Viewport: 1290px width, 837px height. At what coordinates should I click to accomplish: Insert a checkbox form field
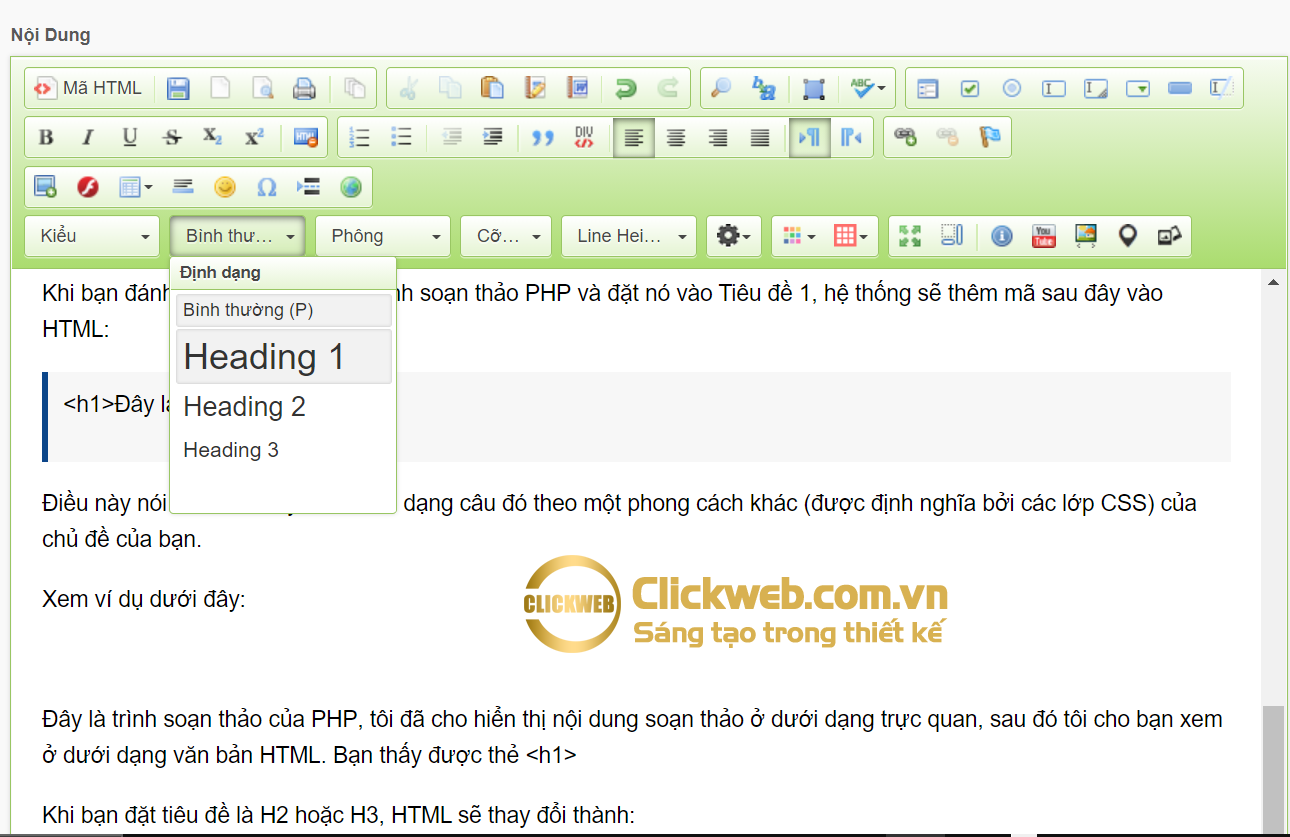tap(969, 88)
